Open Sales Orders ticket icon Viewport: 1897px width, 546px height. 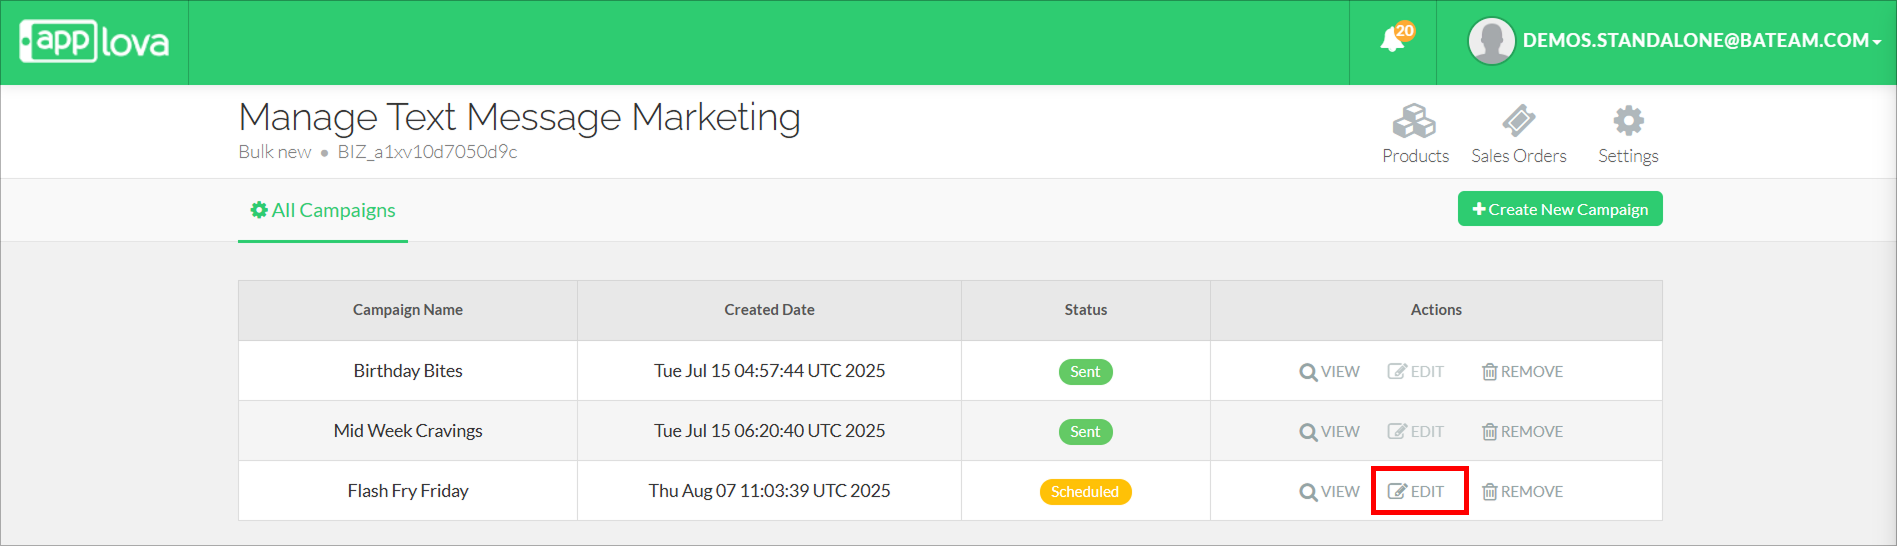pyautogui.click(x=1518, y=121)
